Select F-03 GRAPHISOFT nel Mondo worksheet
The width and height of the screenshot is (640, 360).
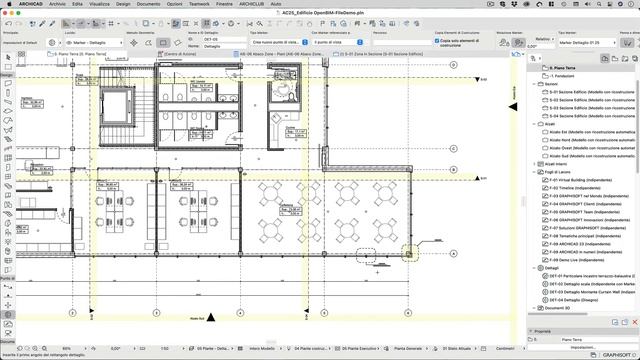tap(585, 196)
